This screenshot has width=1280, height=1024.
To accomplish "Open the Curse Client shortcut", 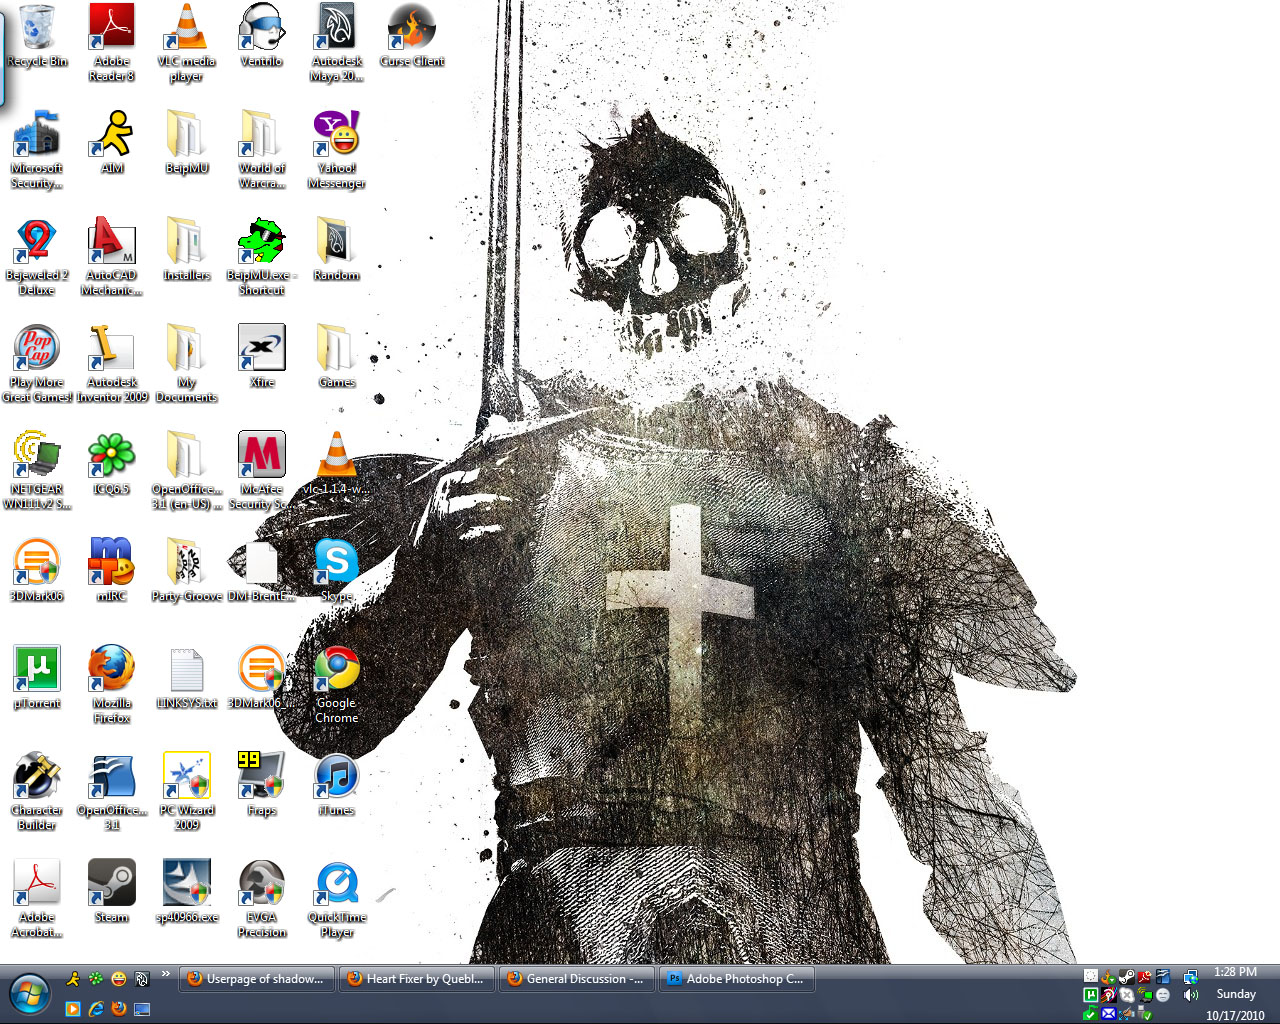I will [412, 30].
